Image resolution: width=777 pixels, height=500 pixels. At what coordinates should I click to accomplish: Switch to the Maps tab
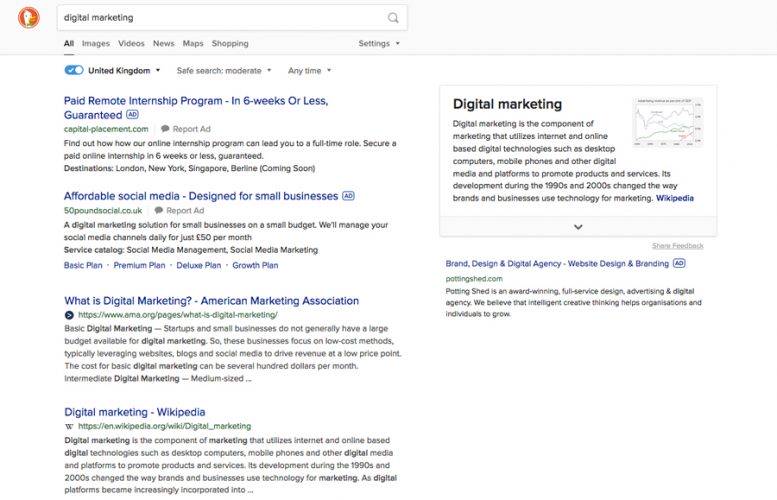click(x=193, y=43)
